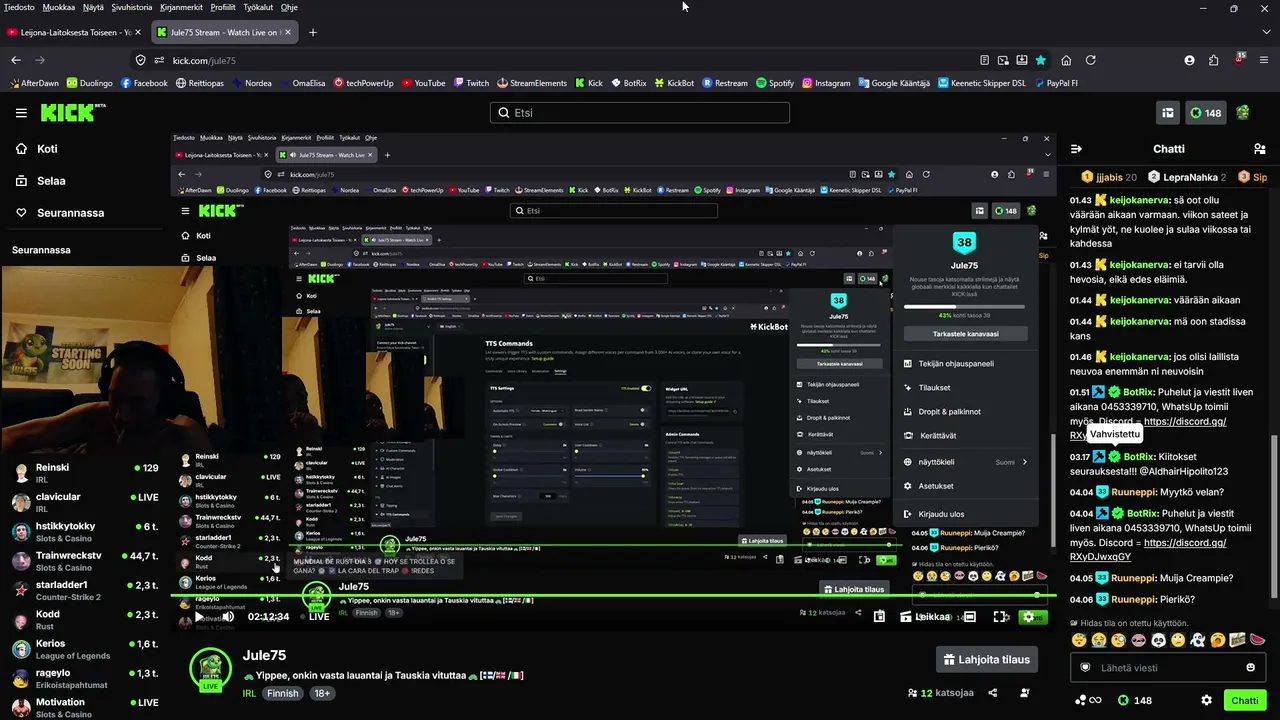Open the Firefox extensions puzzle icon
The width and height of the screenshot is (1280, 720).
(x=1214, y=60)
